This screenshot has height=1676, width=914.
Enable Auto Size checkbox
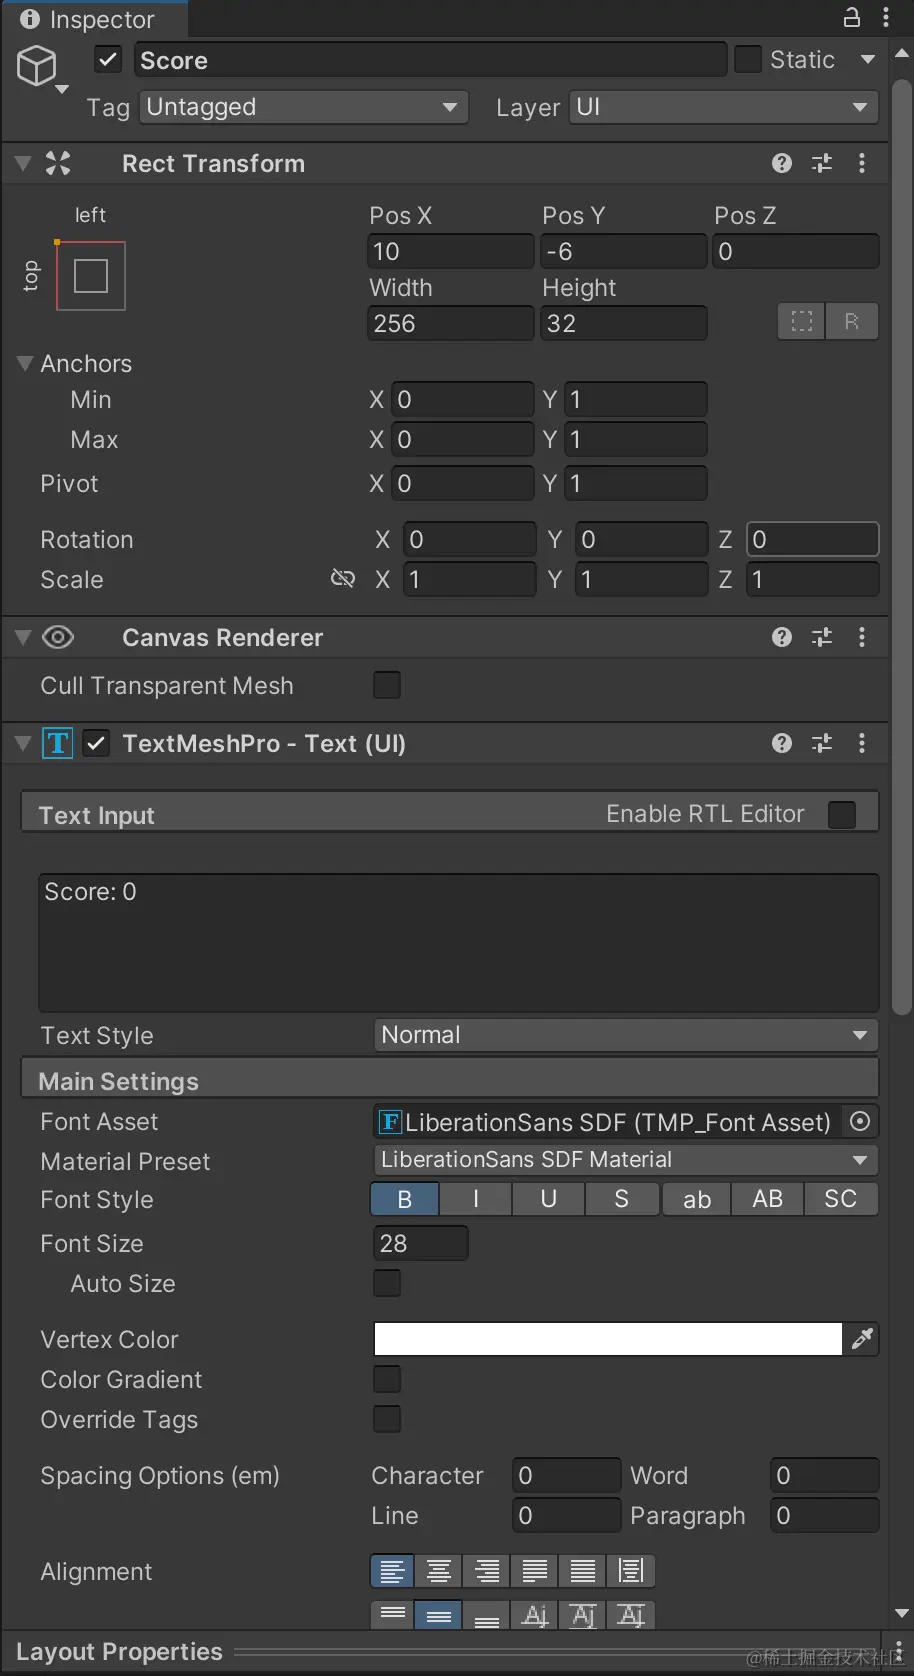tap(387, 1283)
